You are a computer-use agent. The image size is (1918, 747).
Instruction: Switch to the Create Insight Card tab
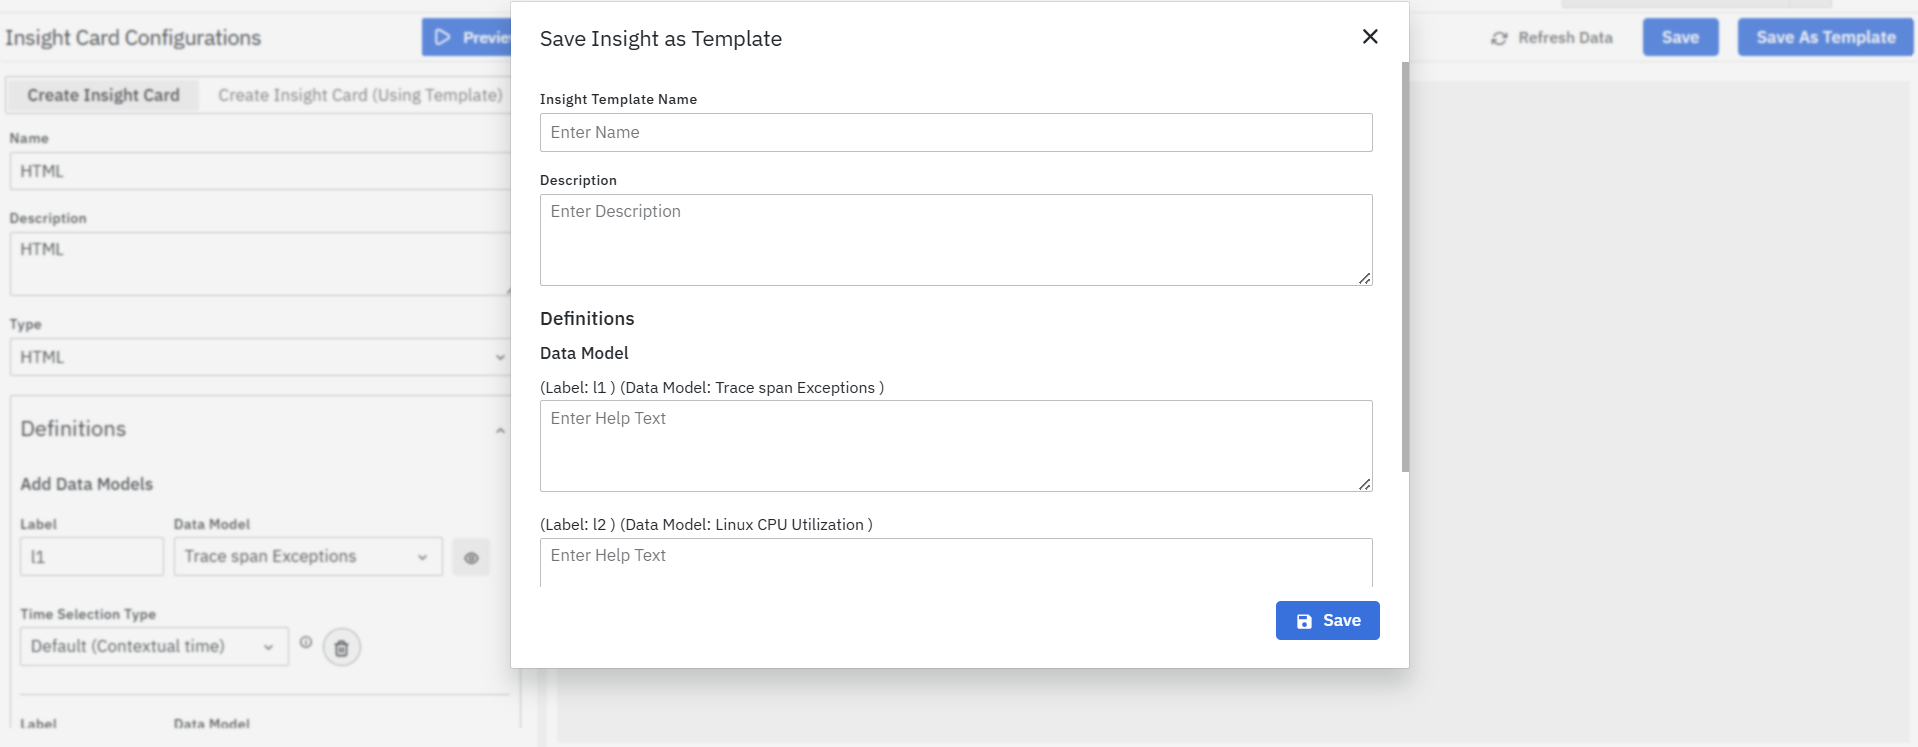(103, 95)
